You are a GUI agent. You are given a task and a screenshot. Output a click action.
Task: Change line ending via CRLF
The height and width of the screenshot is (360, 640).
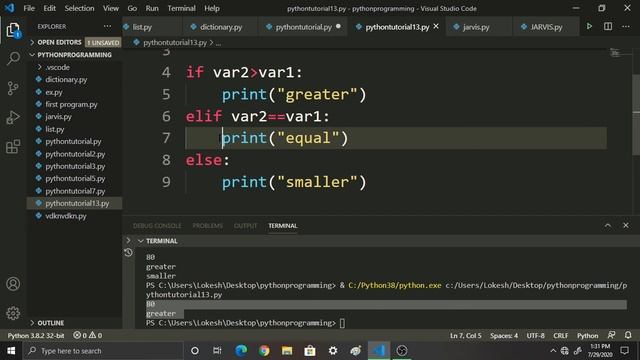[560, 336]
